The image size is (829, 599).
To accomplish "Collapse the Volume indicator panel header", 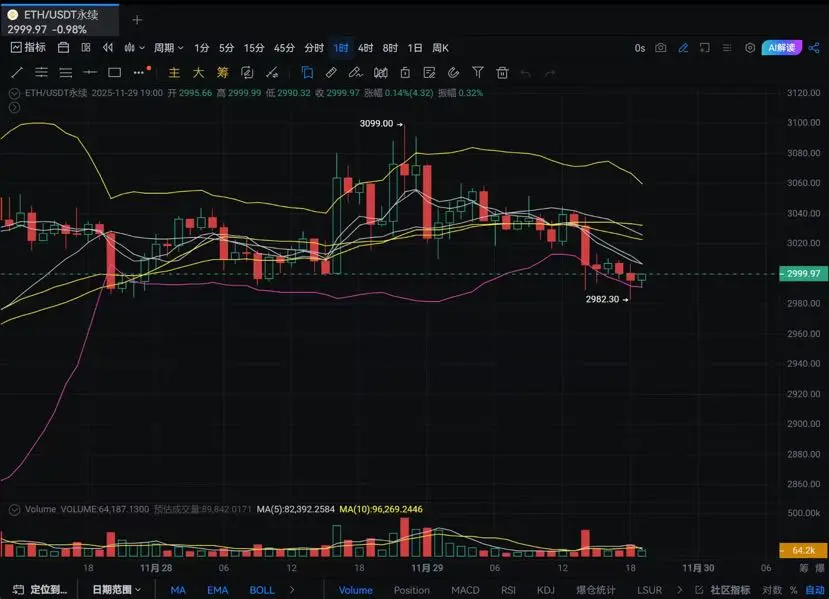I will click(14, 510).
